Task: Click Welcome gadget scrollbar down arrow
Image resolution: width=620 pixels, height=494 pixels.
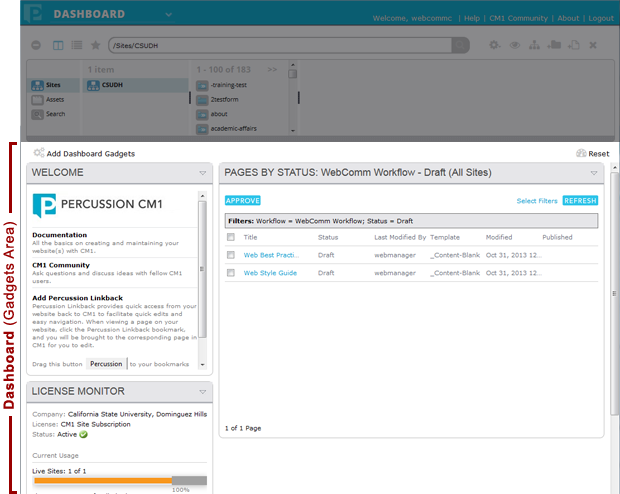Action: [202, 365]
